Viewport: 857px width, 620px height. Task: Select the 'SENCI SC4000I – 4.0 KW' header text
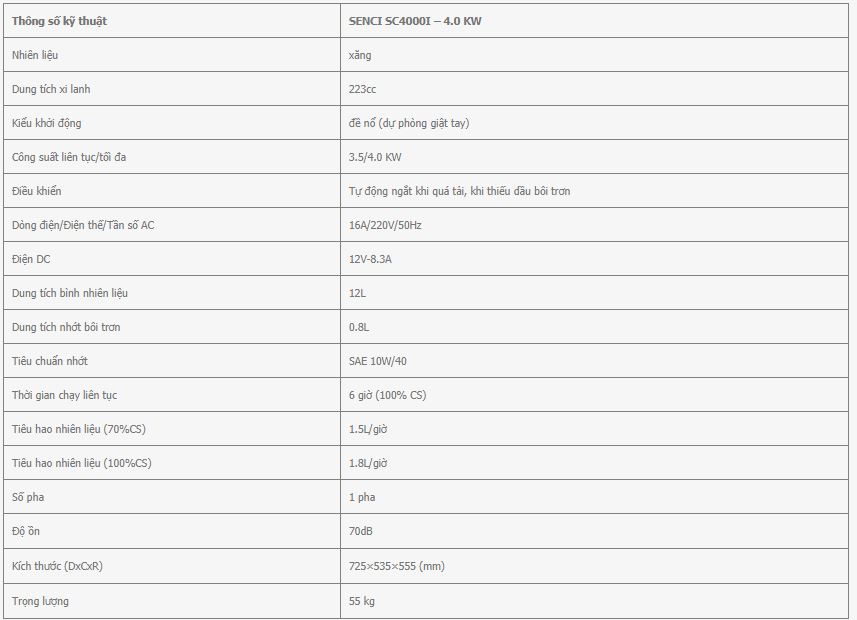click(x=415, y=21)
